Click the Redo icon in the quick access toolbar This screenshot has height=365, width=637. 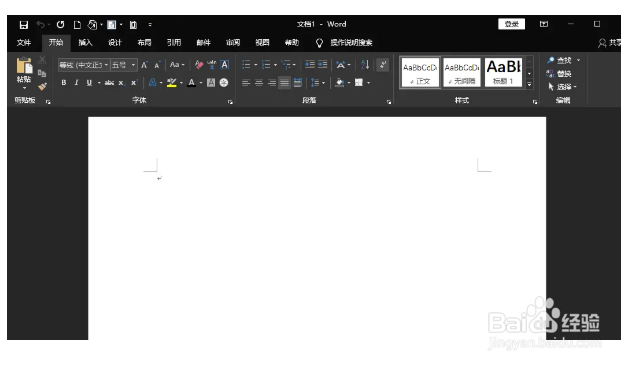(x=61, y=25)
